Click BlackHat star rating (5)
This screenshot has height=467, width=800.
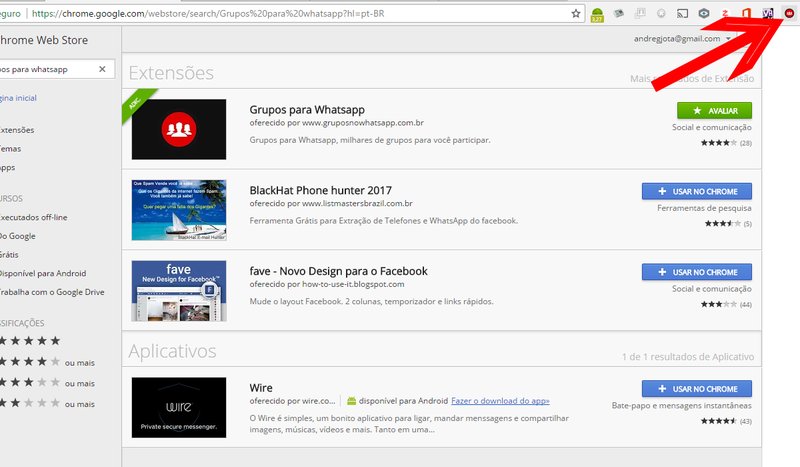coord(728,224)
